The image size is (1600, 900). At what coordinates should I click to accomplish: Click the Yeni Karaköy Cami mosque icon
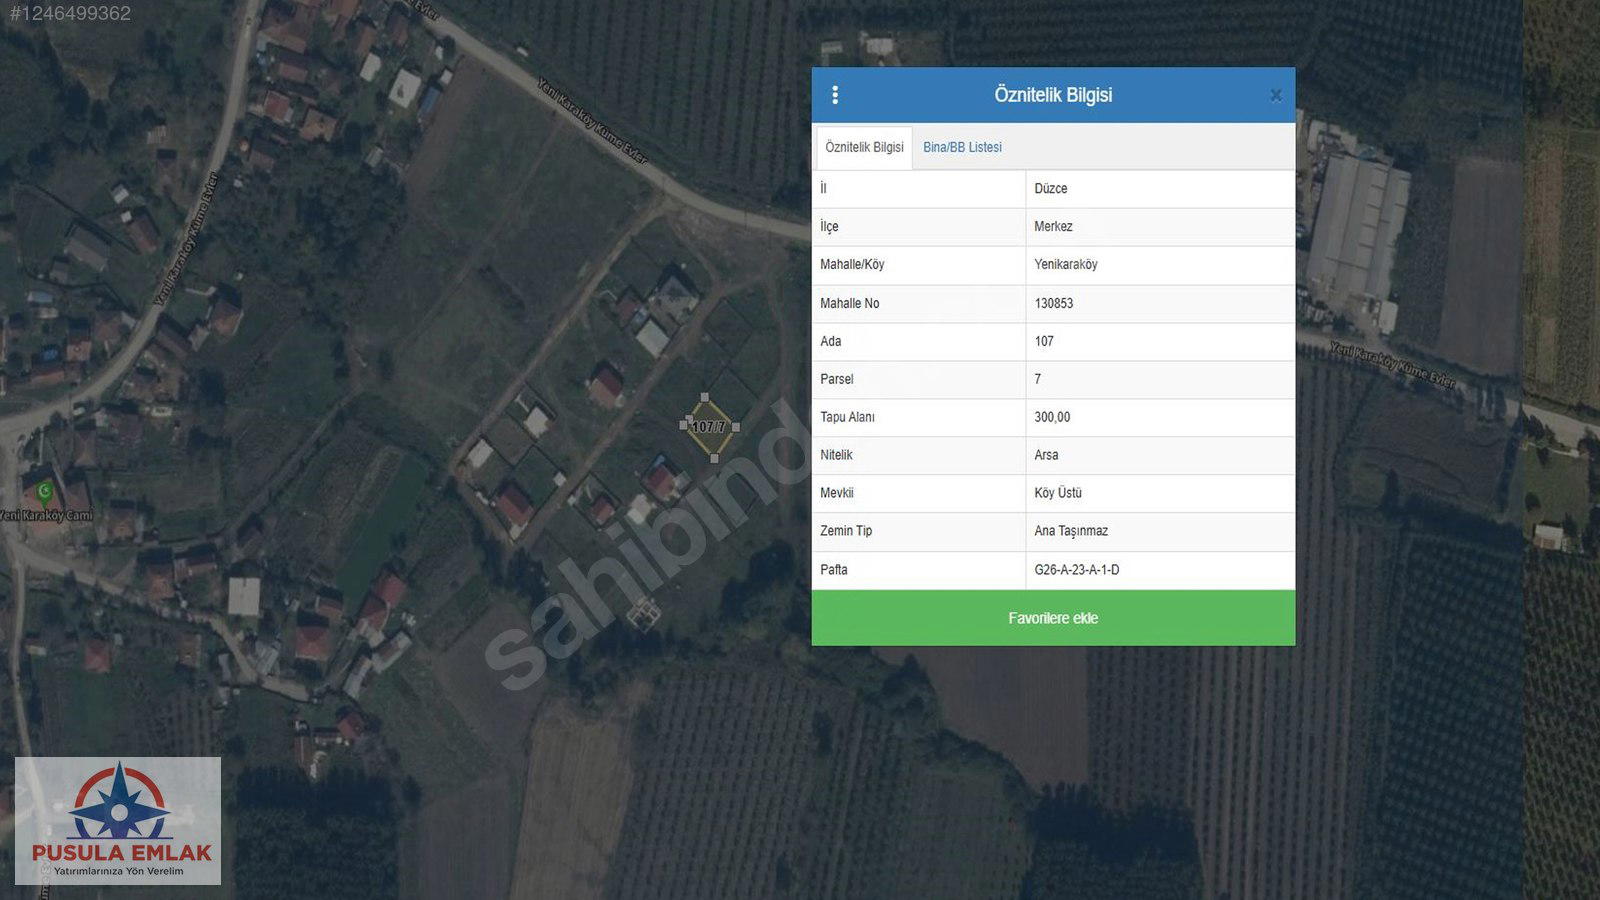44,491
